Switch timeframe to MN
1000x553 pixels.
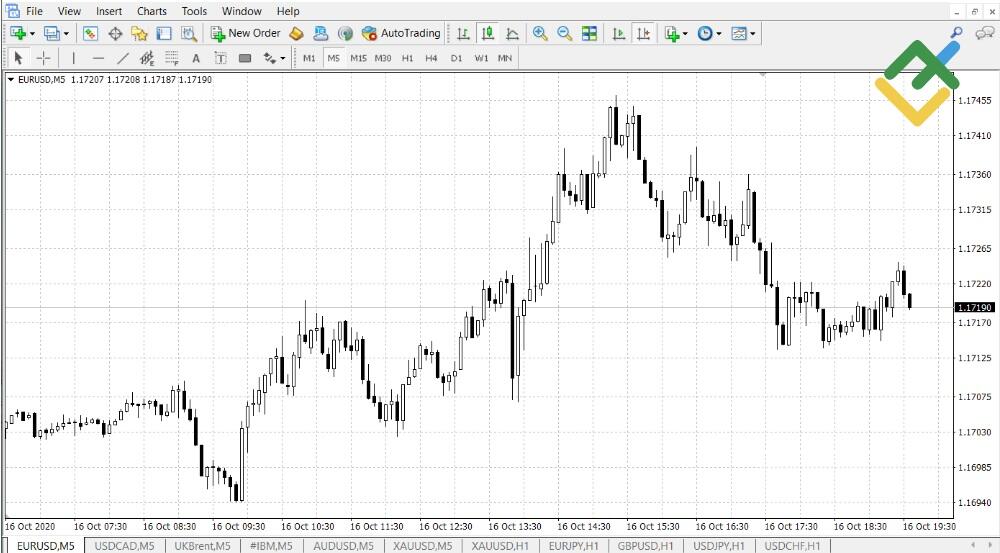pyautogui.click(x=505, y=58)
